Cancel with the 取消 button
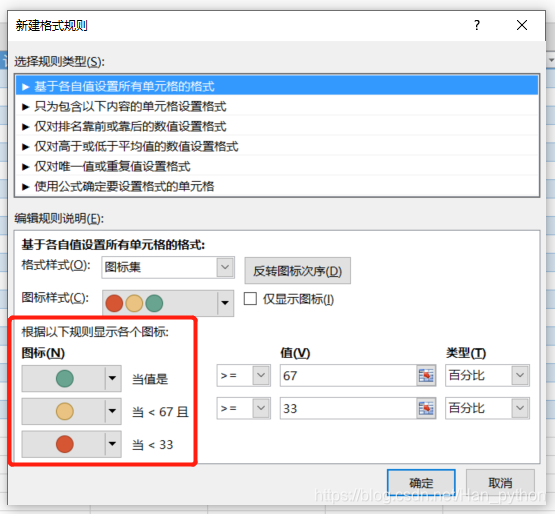Viewport: 555px width, 514px height. tap(500, 483)
